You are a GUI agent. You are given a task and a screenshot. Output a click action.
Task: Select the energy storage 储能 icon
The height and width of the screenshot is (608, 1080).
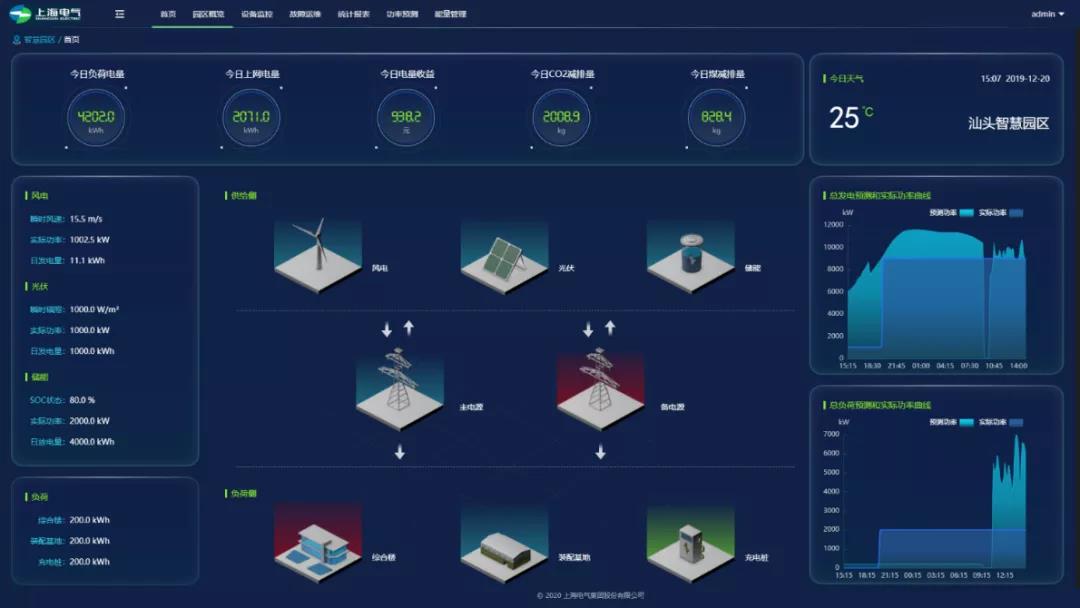[690, 256]
